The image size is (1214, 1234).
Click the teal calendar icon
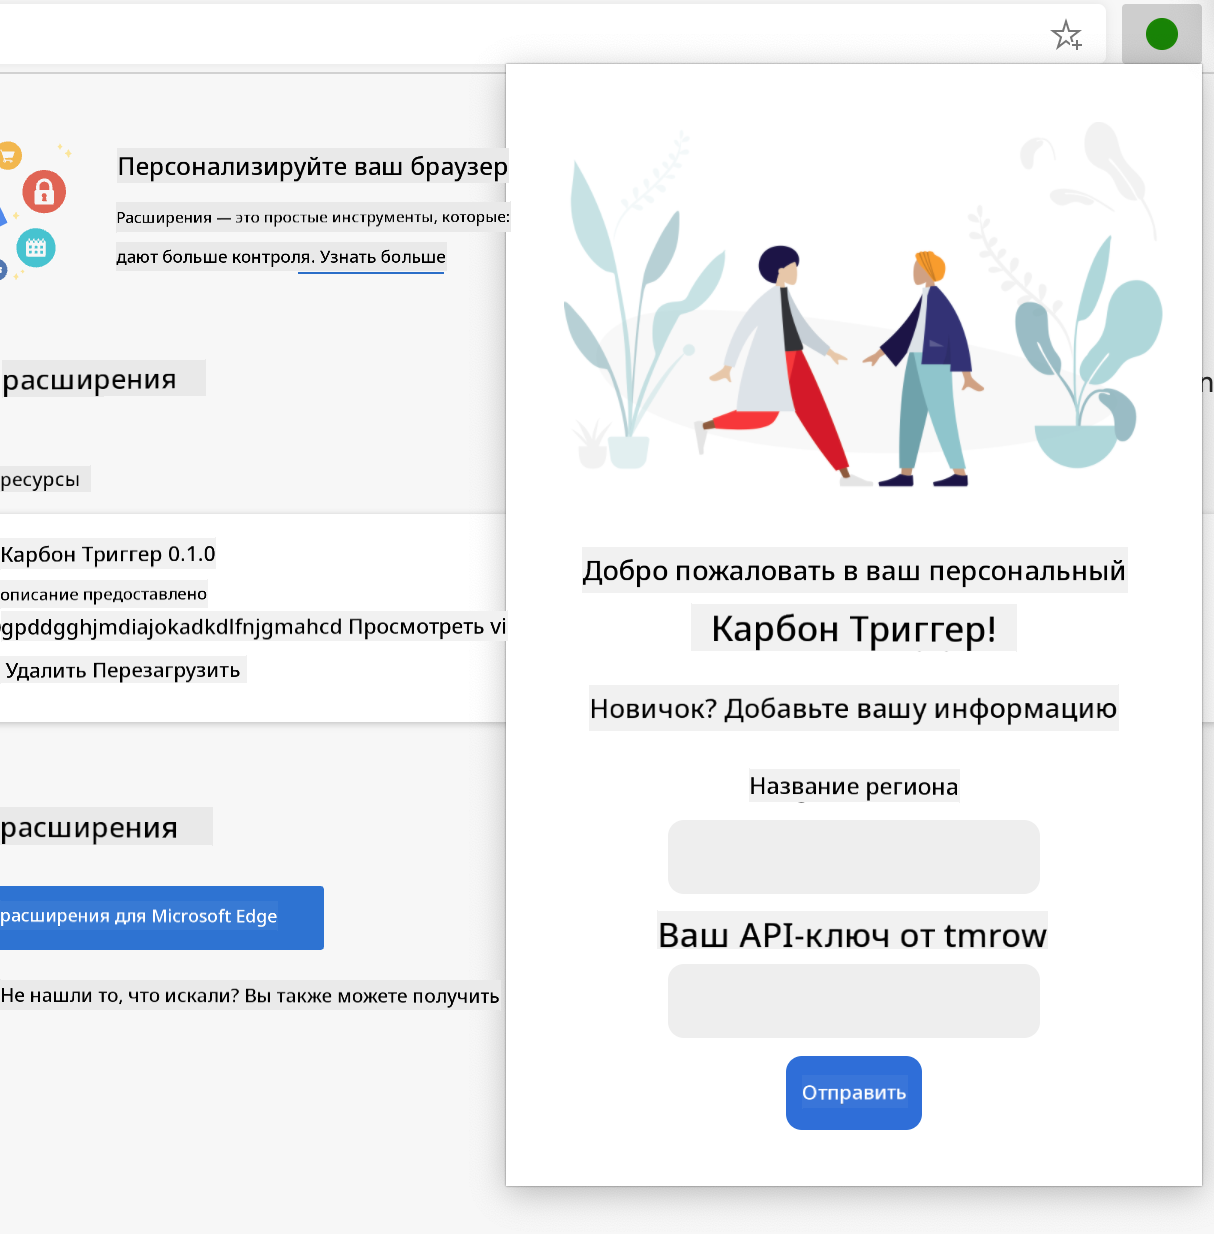[x=36, y=248]
